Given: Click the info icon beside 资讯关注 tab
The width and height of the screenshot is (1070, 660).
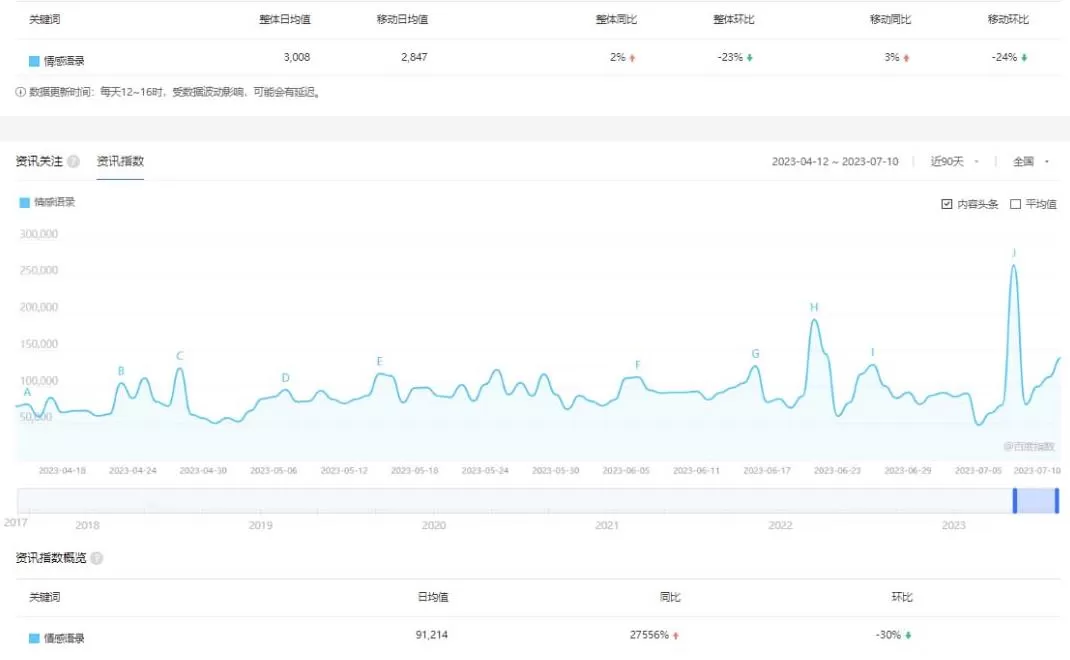Looking at the screenshot, I should 72,161.
